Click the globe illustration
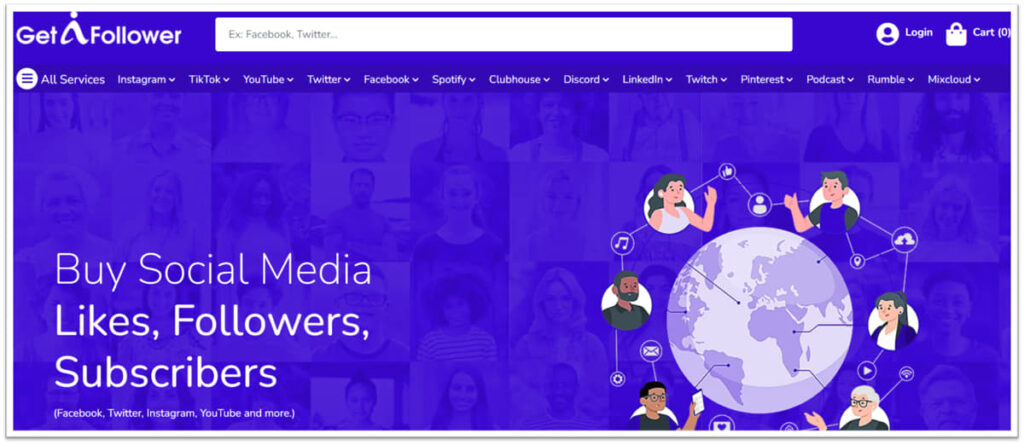1024x445 pixels. [x=760, y=320]
